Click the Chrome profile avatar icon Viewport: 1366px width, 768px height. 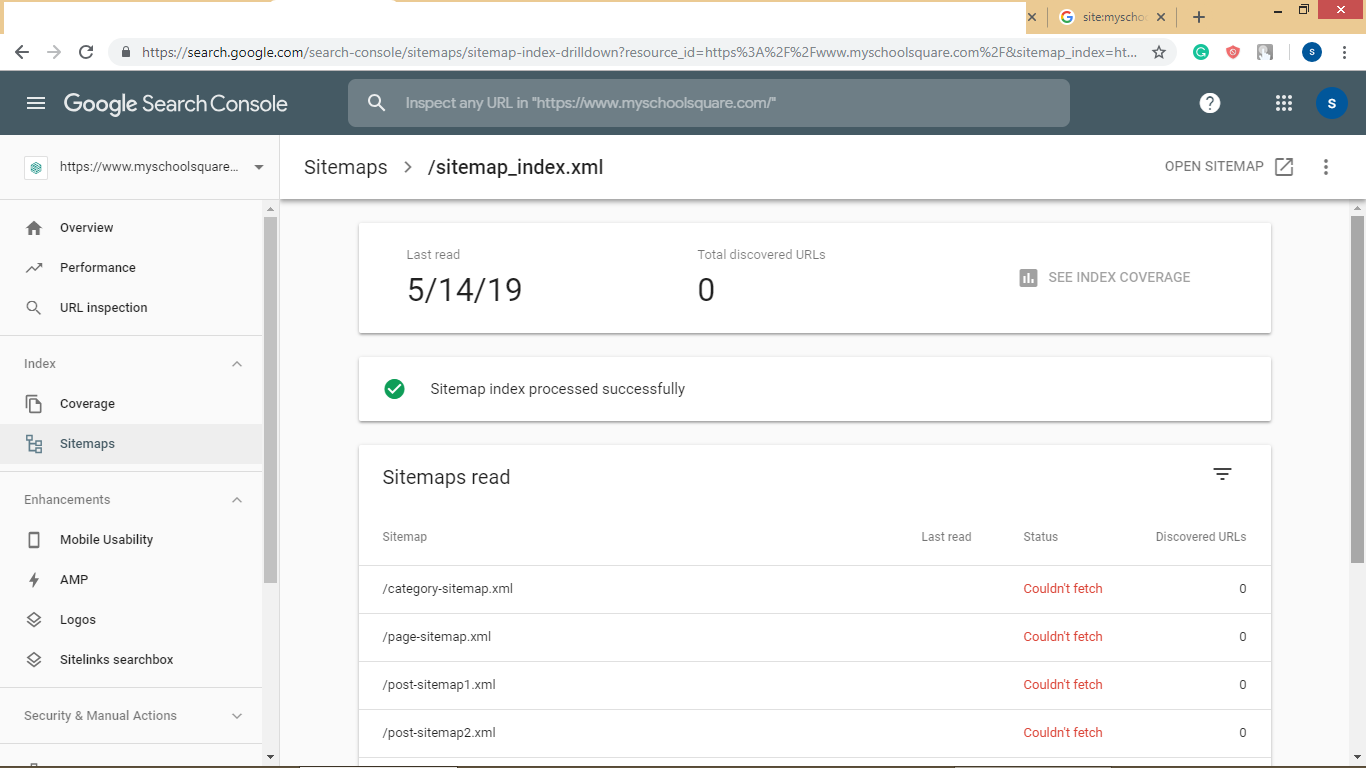(x=1312, y=52)
